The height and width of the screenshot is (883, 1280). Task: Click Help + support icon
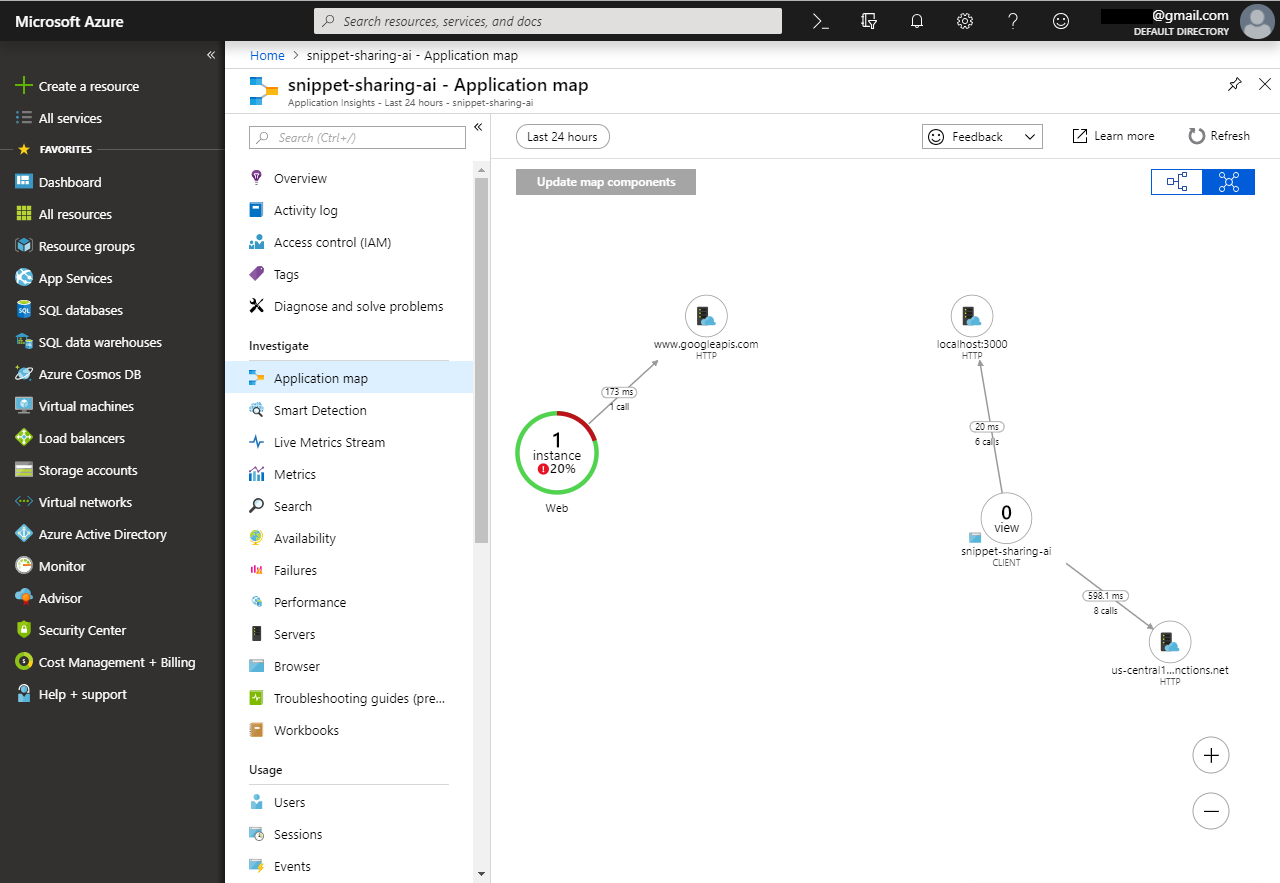tap(24, 694)
